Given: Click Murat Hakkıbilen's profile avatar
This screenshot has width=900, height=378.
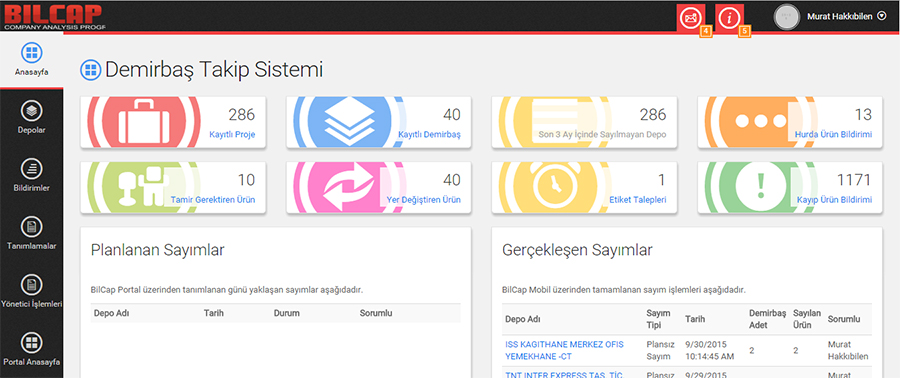Looking at the screenshot, I should point(786,17).
